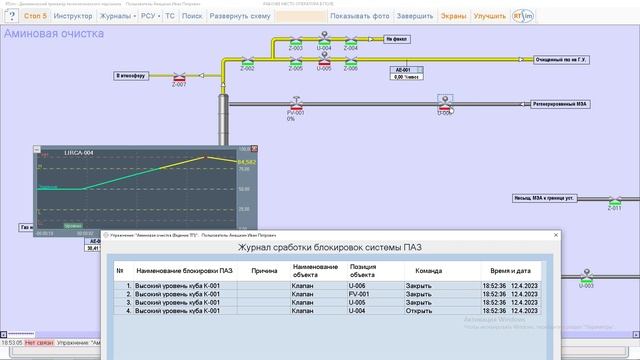
Task: Click the Регенерированный МЭА label
Action: (560, 104)
